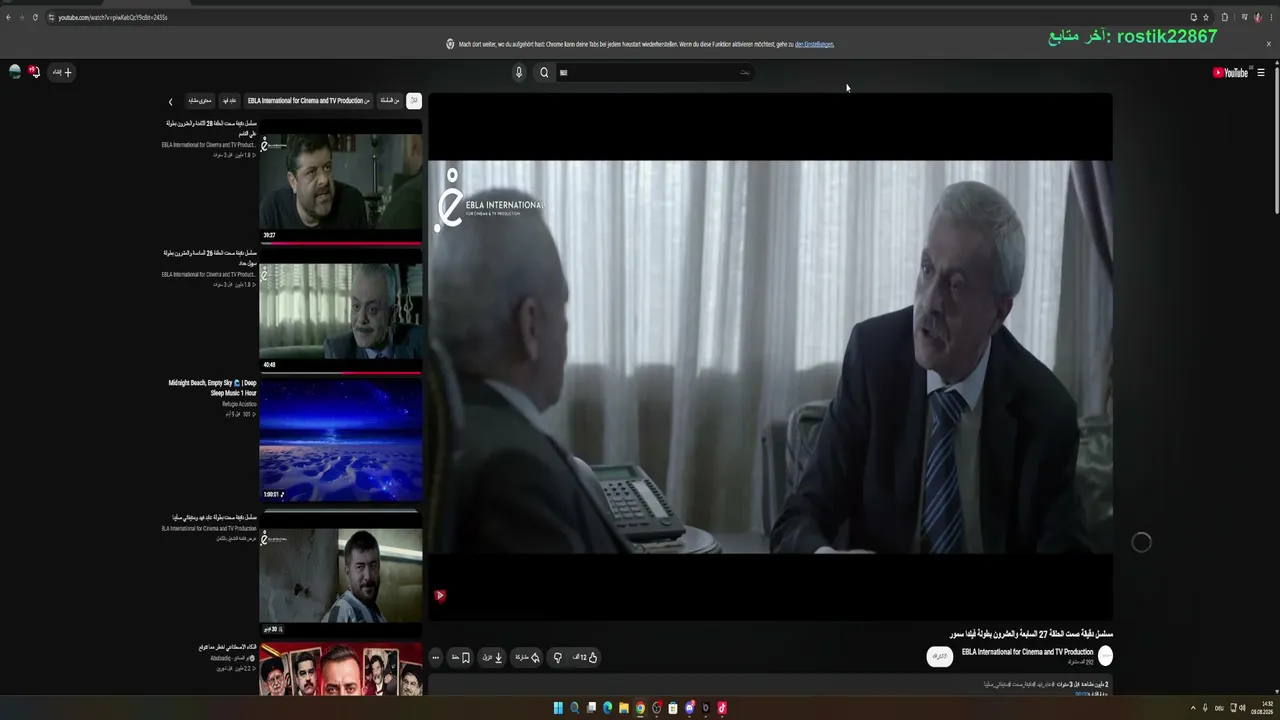Start voice search with microphone icon
The width and height of the screenshot is (1280, 720).
click(x=519, y=72)
